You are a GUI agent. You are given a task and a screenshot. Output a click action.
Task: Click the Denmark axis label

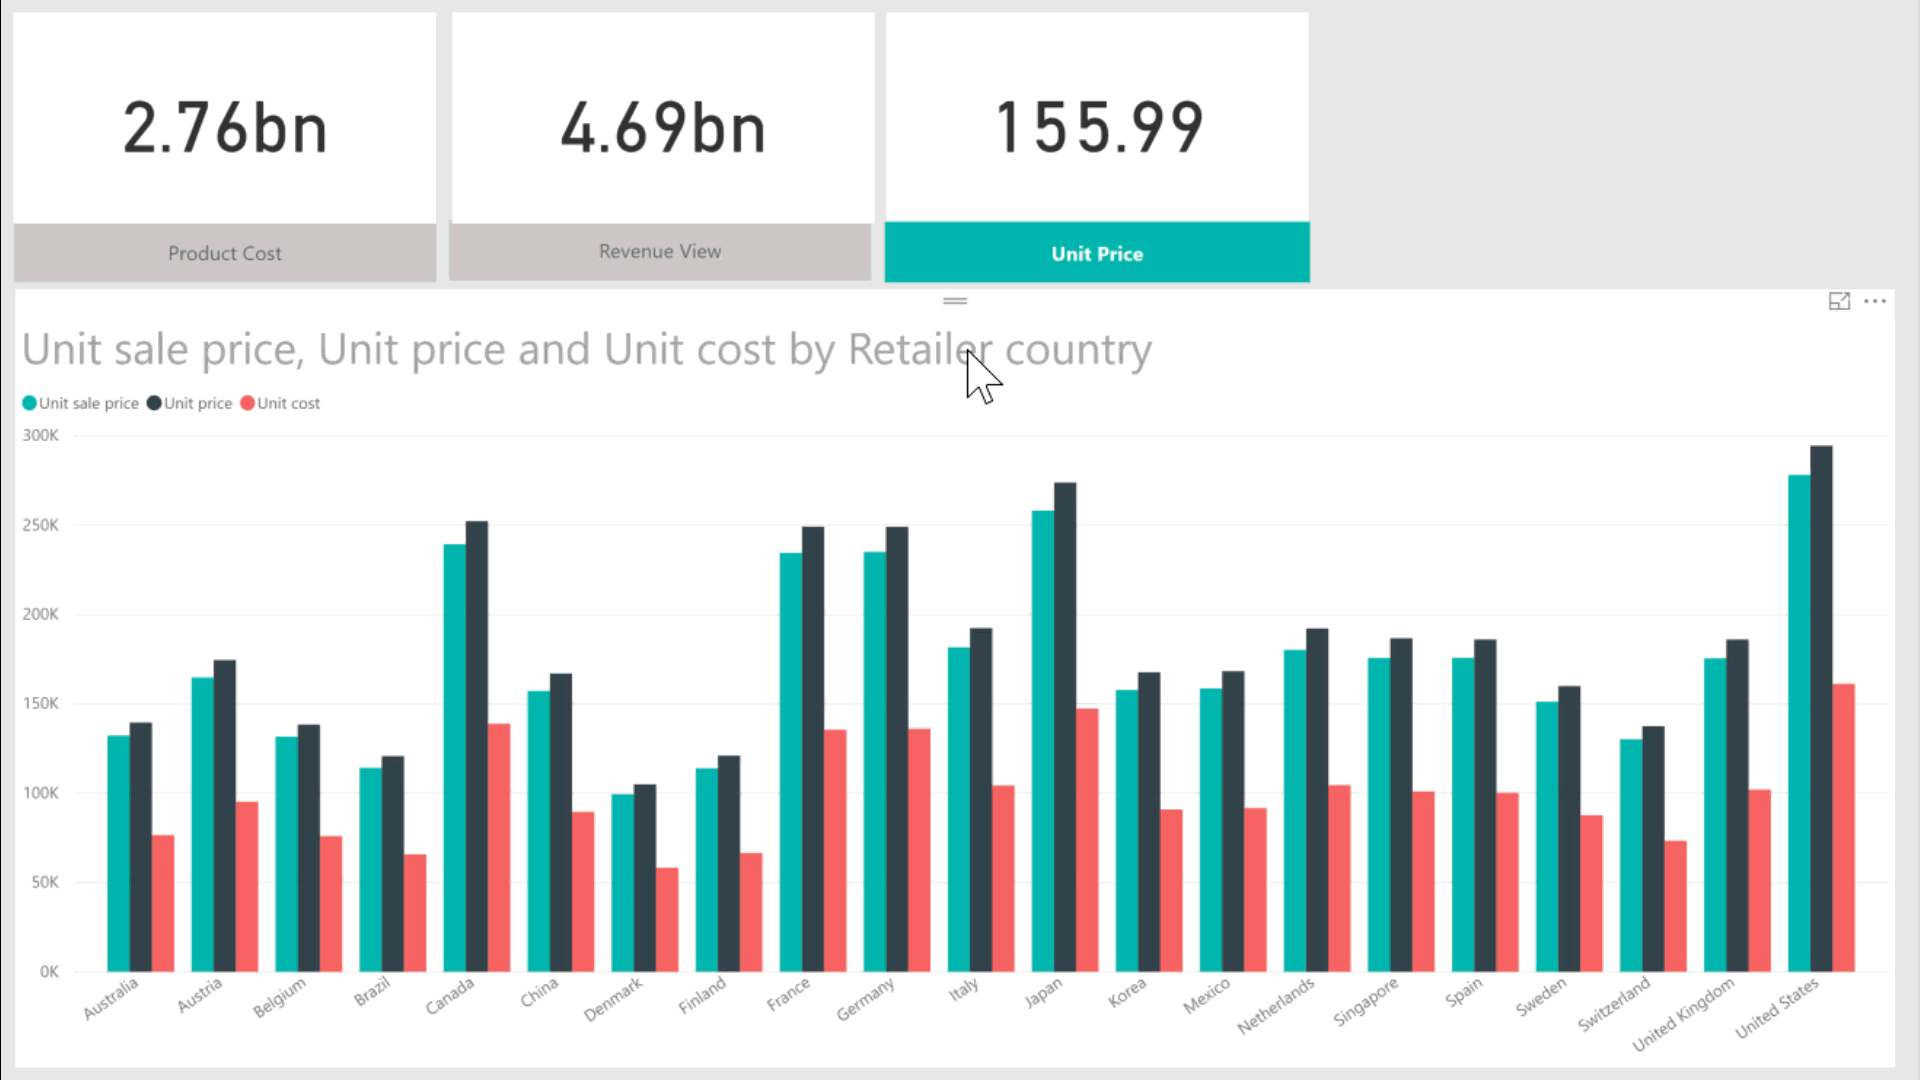pos(613,1000)
